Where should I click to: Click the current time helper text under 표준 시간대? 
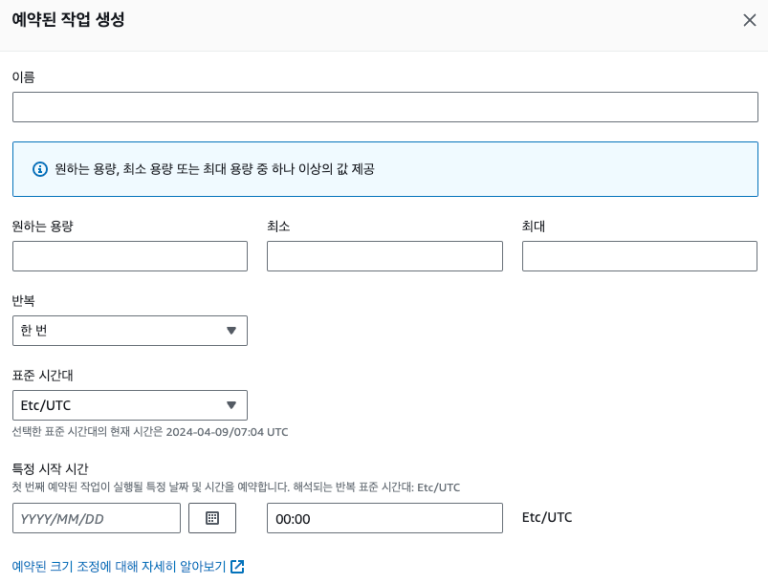tap(150, 432)
